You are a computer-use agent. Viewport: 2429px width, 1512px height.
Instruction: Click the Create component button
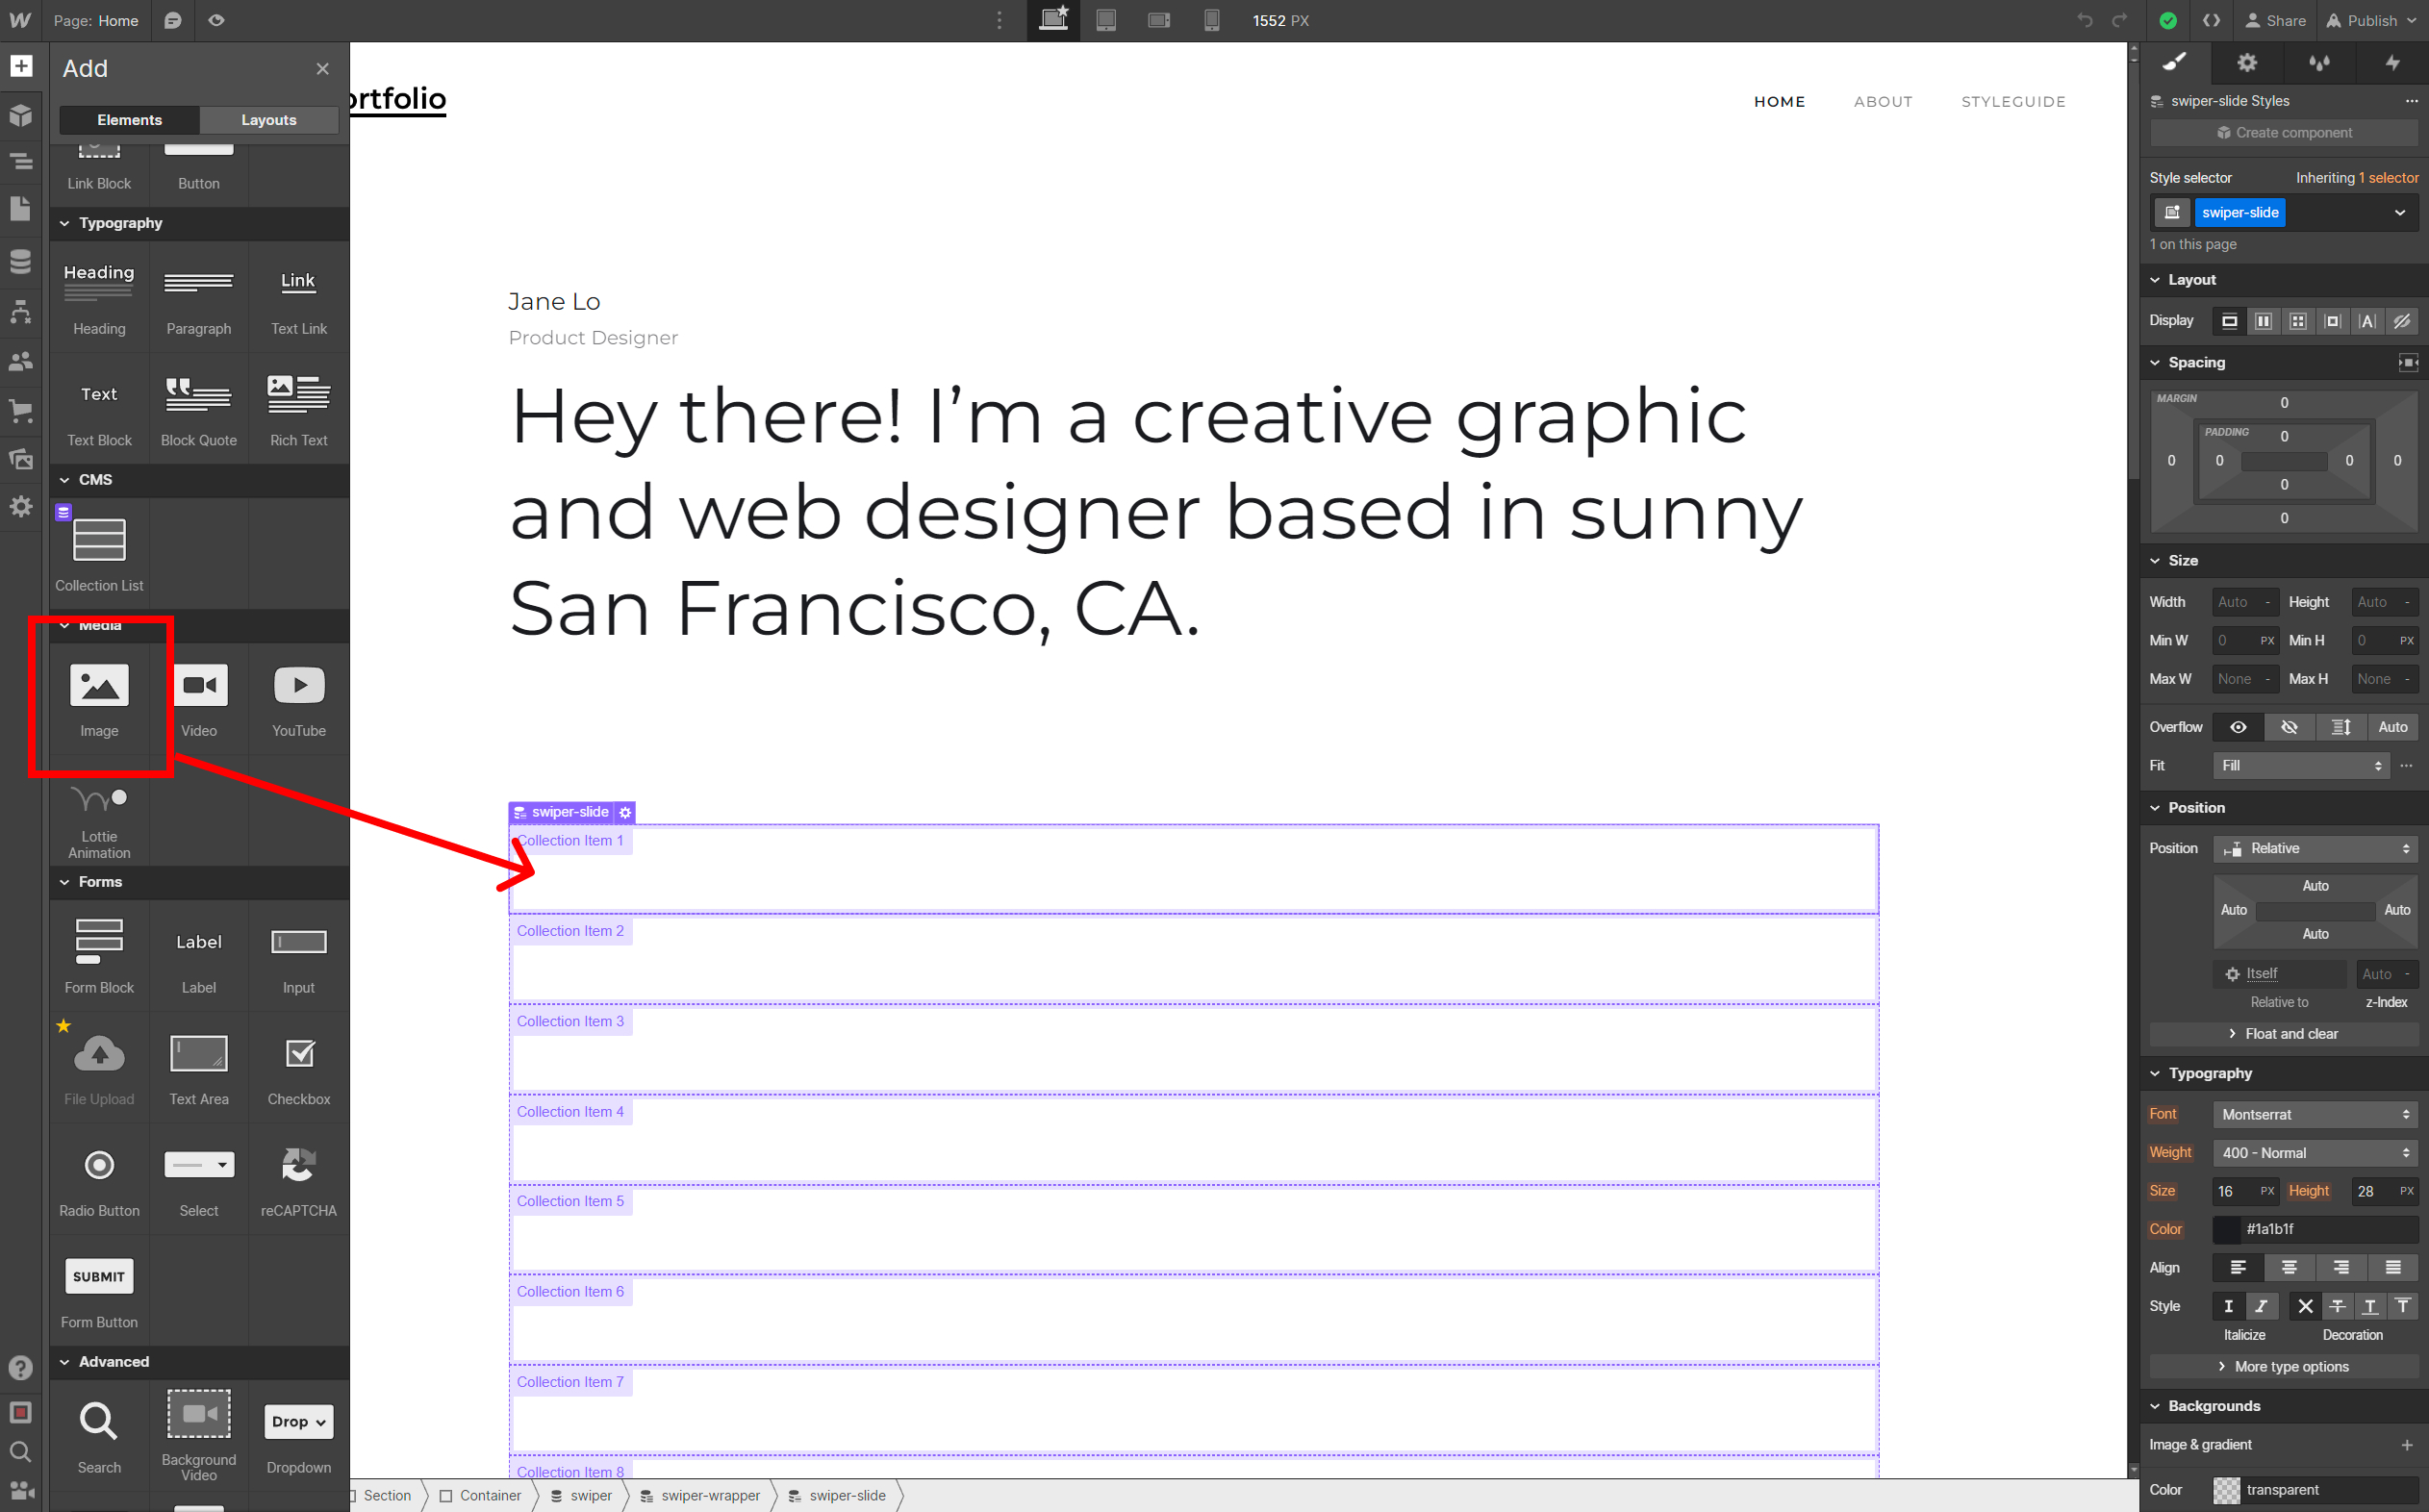click(2284, 133)
